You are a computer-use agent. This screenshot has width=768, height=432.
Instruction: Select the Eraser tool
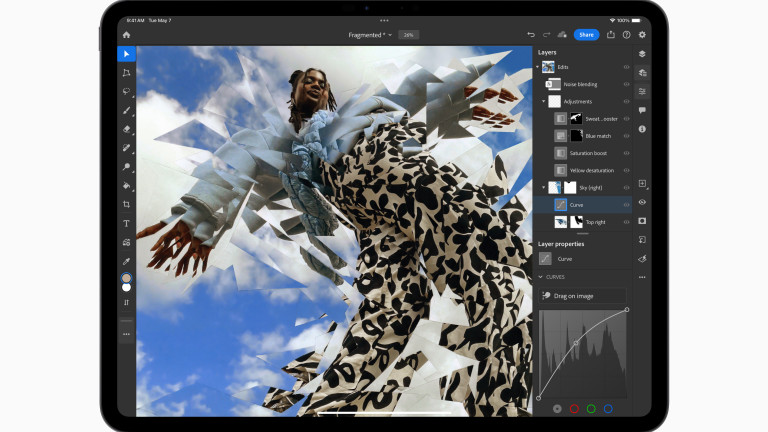pos(126,129)
